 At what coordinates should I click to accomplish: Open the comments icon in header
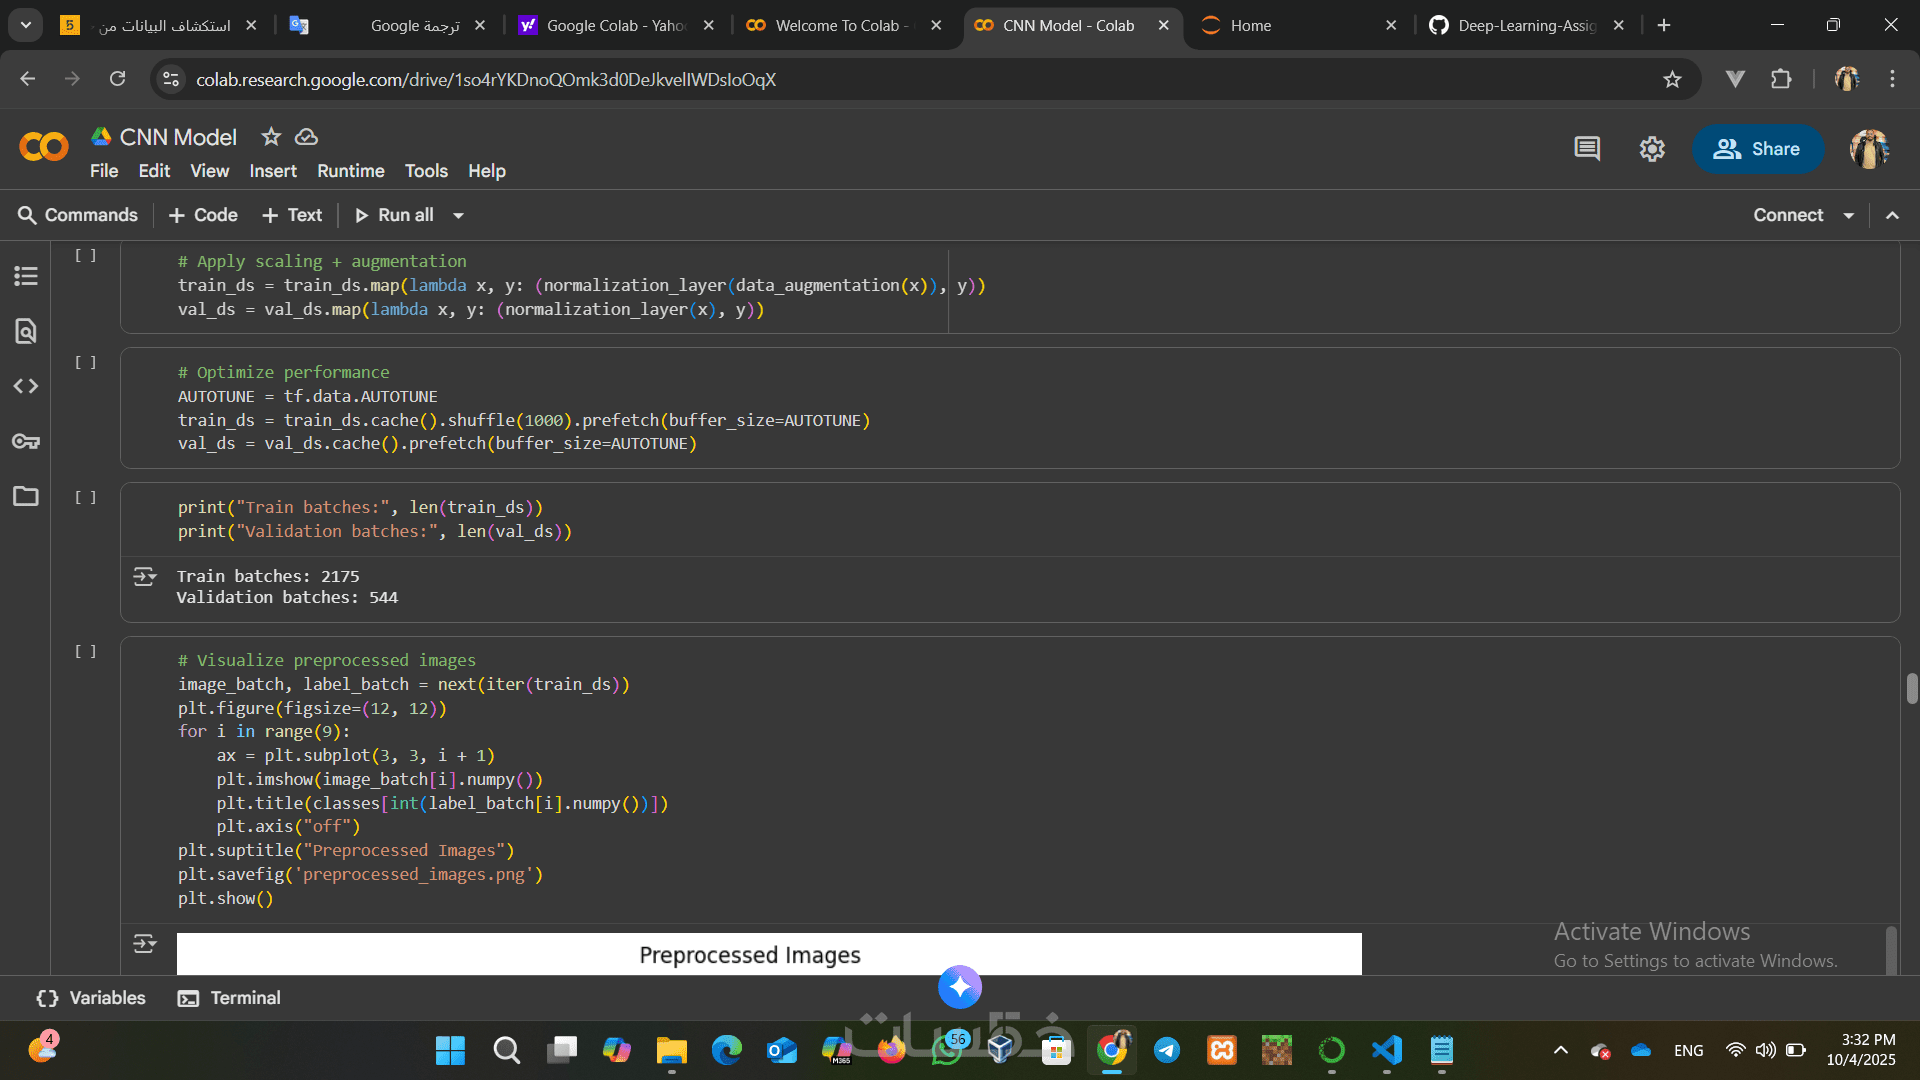1587,149
